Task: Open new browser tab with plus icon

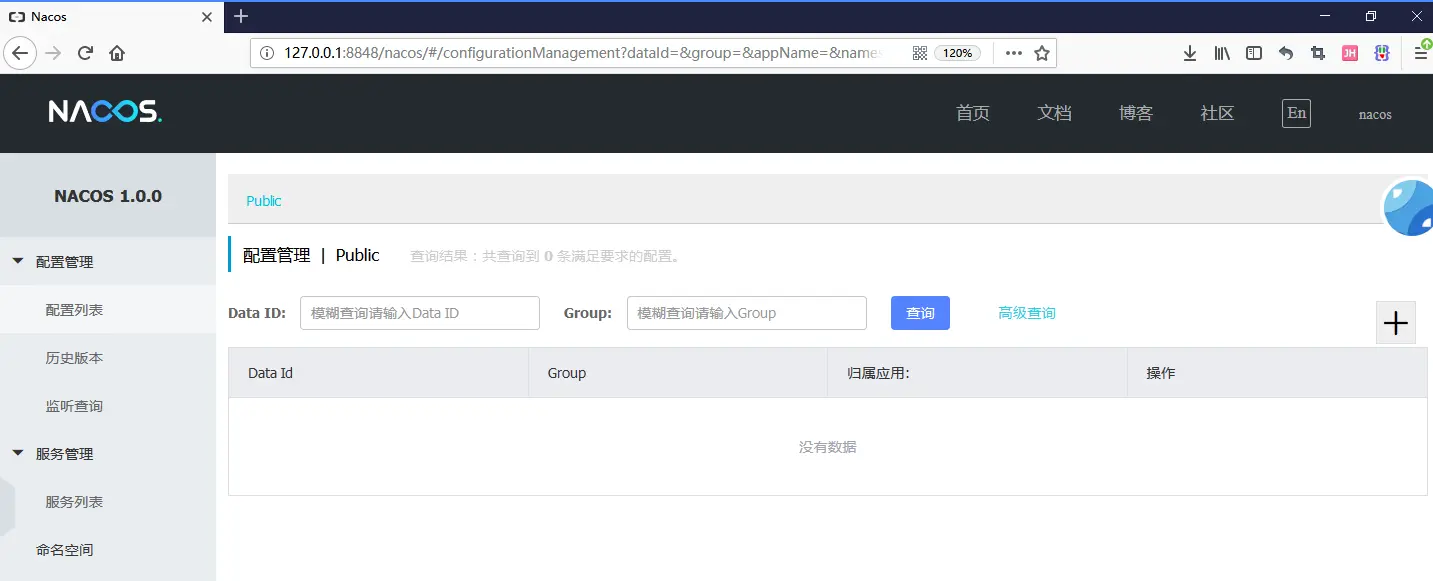Action: (241, 16)
